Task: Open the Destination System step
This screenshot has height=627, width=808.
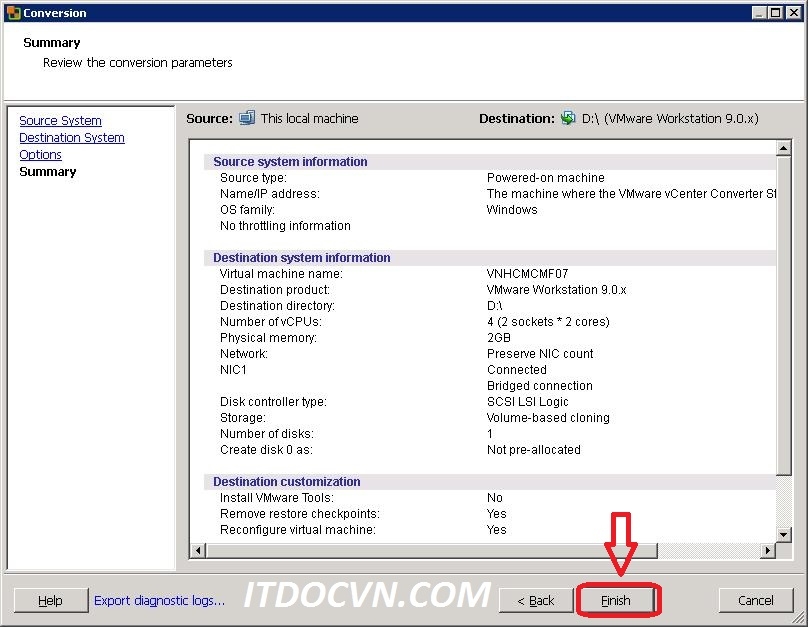Action: click(72, 138)
